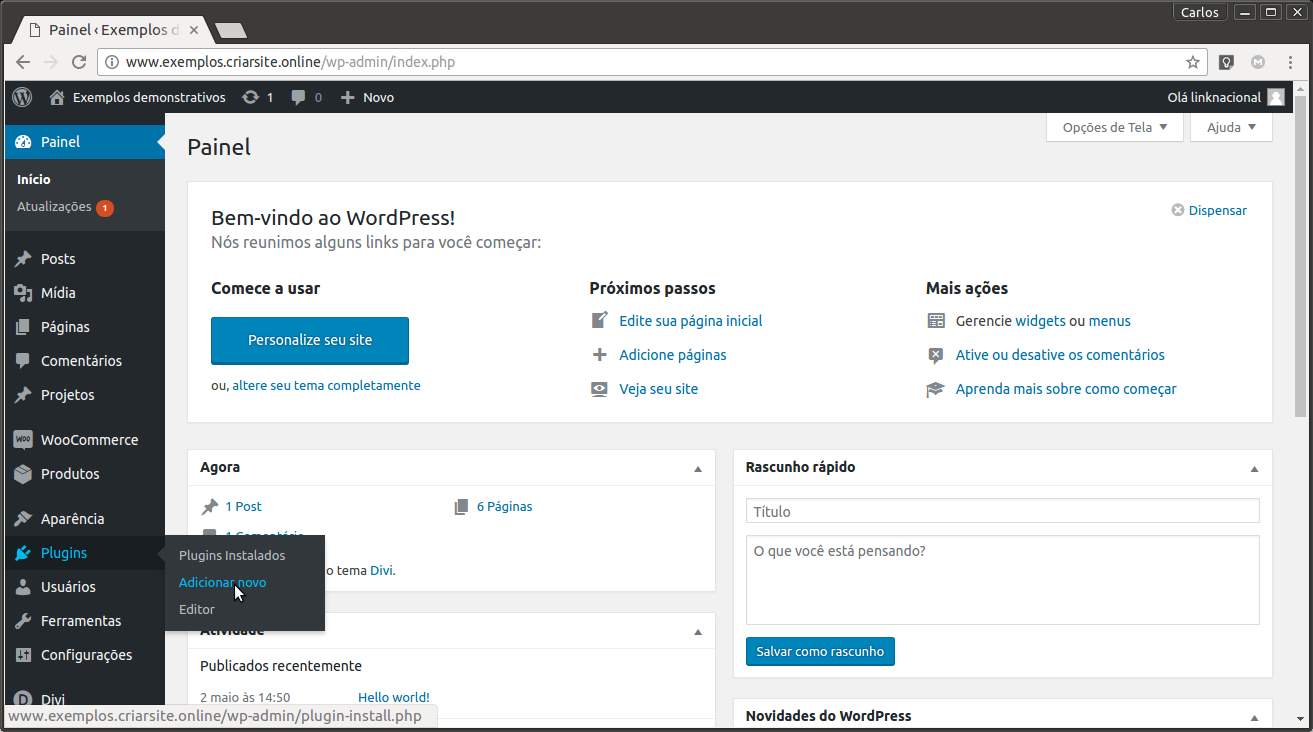Screen dimensions: 1313x732
Task: Open WooCommerce from the sidebar
Action: 89,440
